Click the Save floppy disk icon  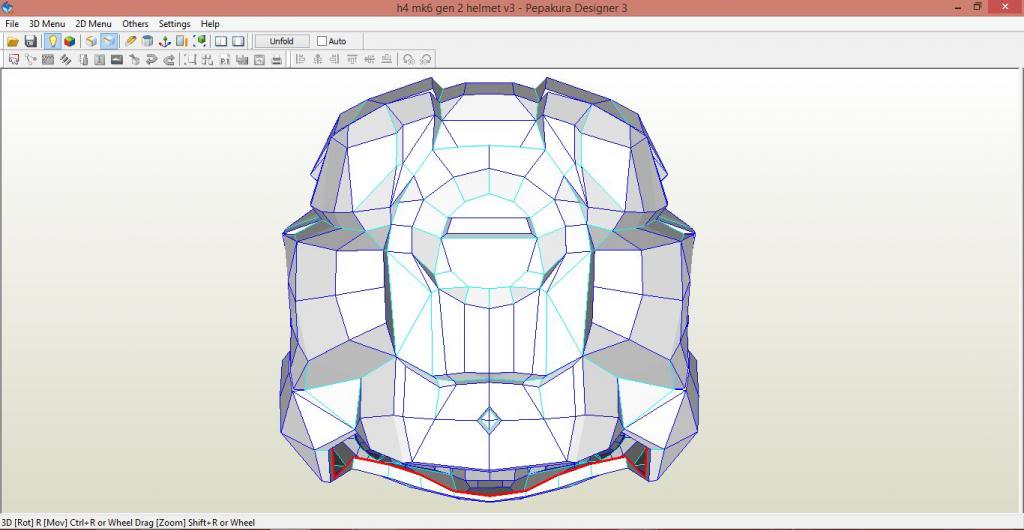point(30,41)
